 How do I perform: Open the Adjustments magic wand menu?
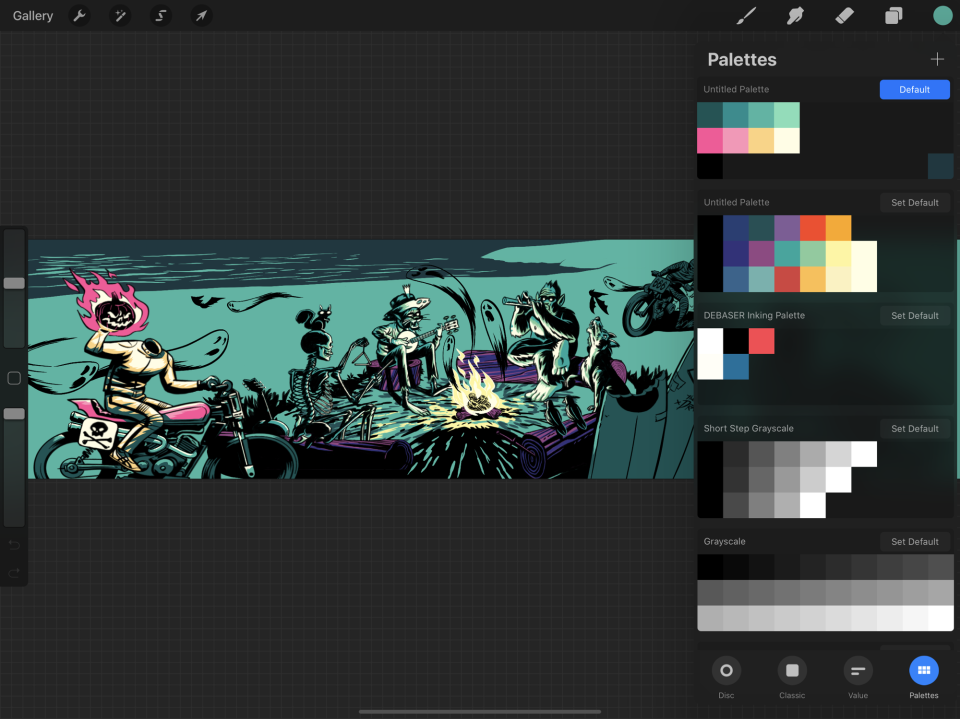pyautogui.click(x=120, y=16)
